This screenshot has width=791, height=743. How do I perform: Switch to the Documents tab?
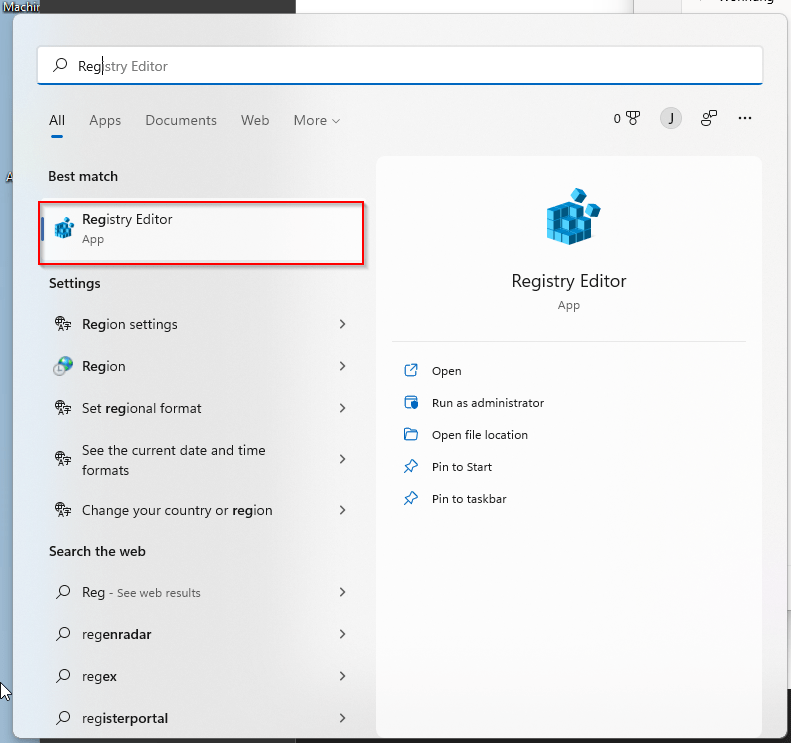coord(181,120)
